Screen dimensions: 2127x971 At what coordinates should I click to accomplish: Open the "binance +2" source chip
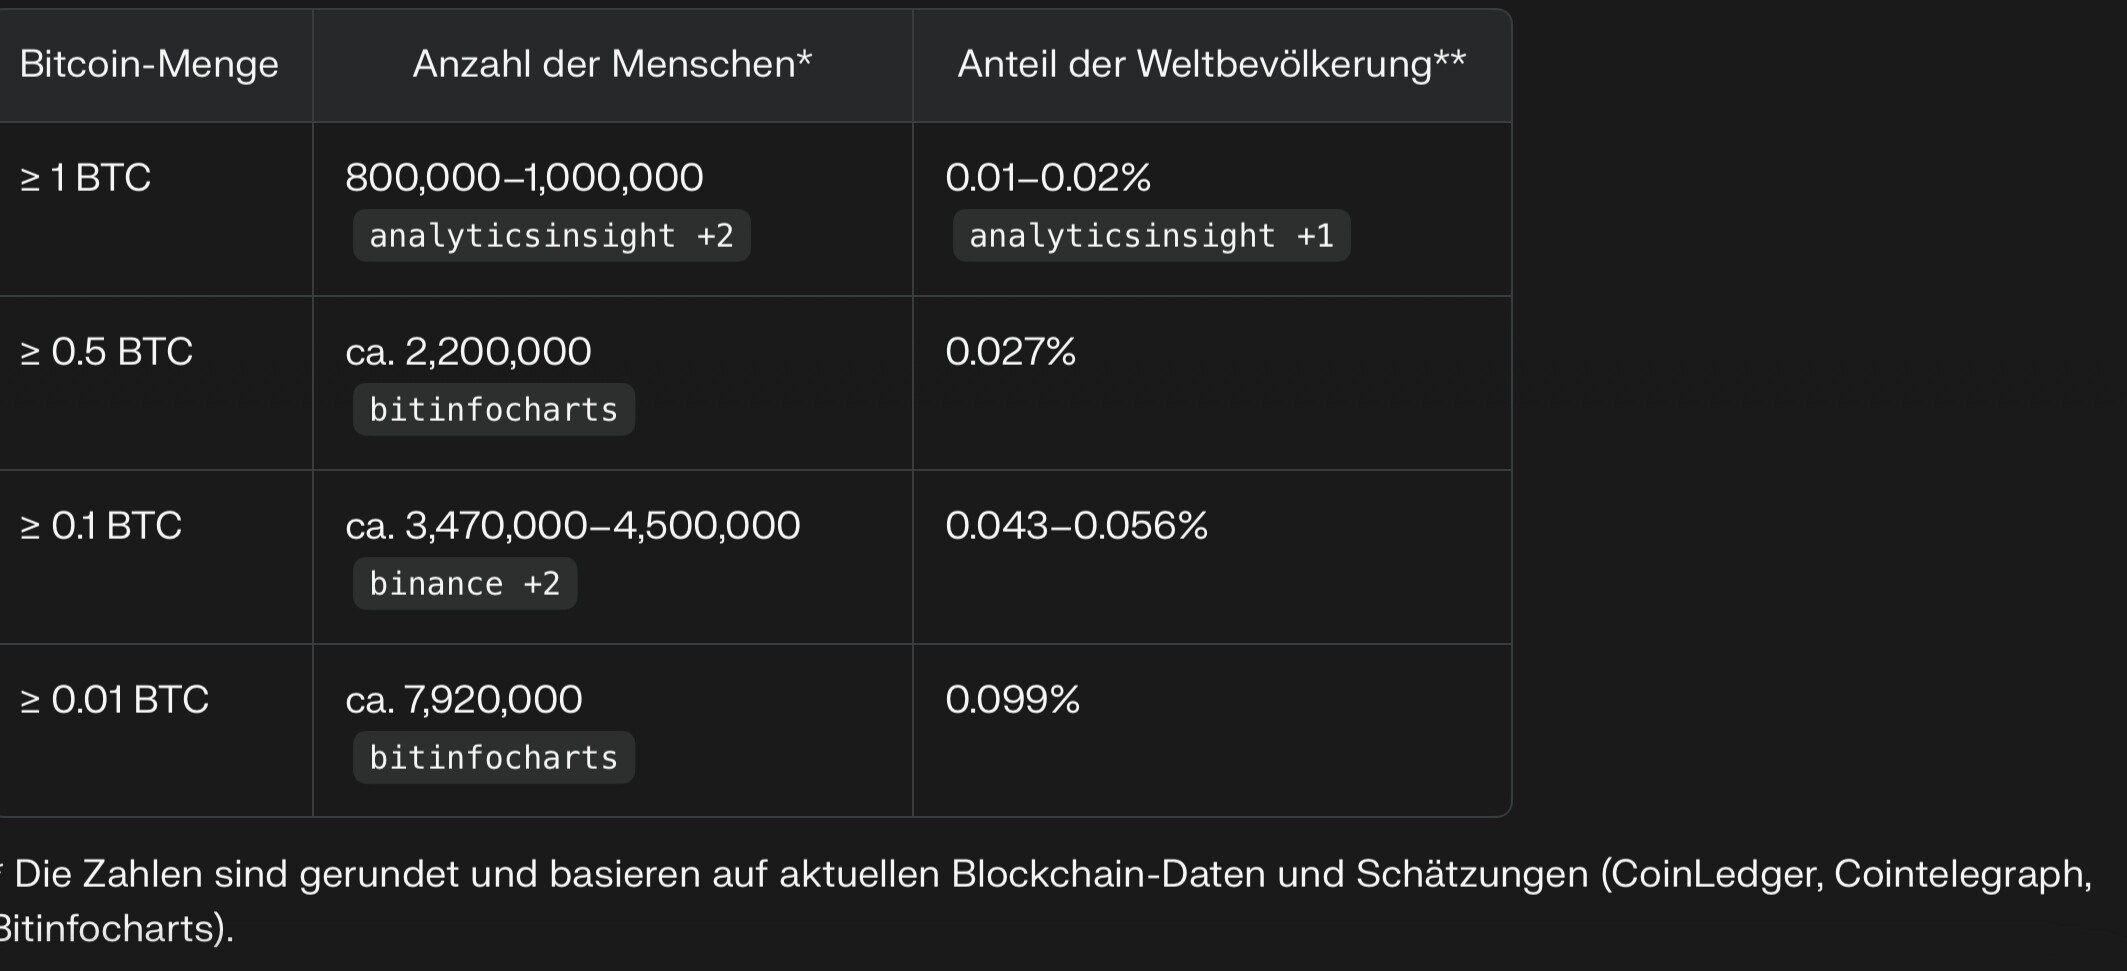pos(464,584)
